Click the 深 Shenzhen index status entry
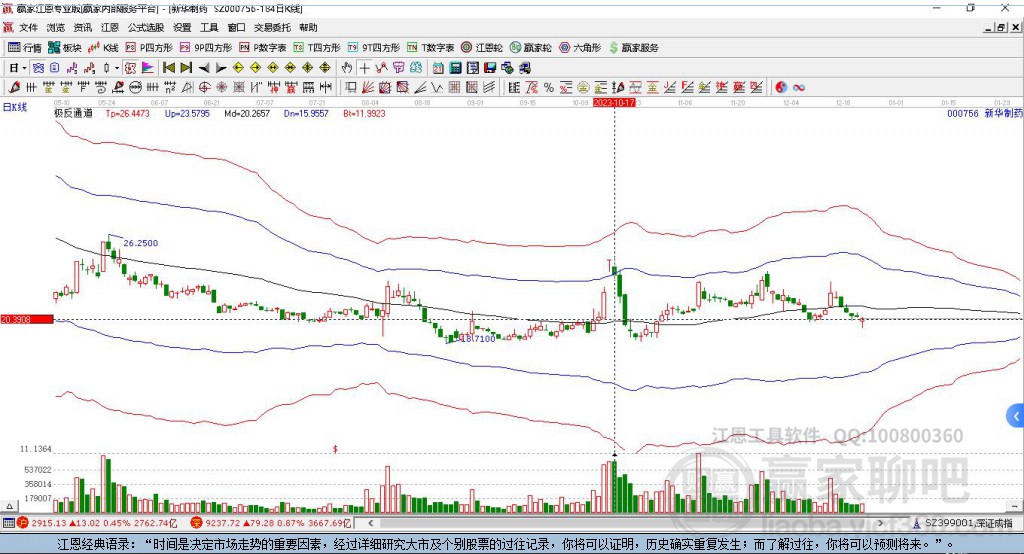Screen dimensions: 1024x554 point(271,523)
